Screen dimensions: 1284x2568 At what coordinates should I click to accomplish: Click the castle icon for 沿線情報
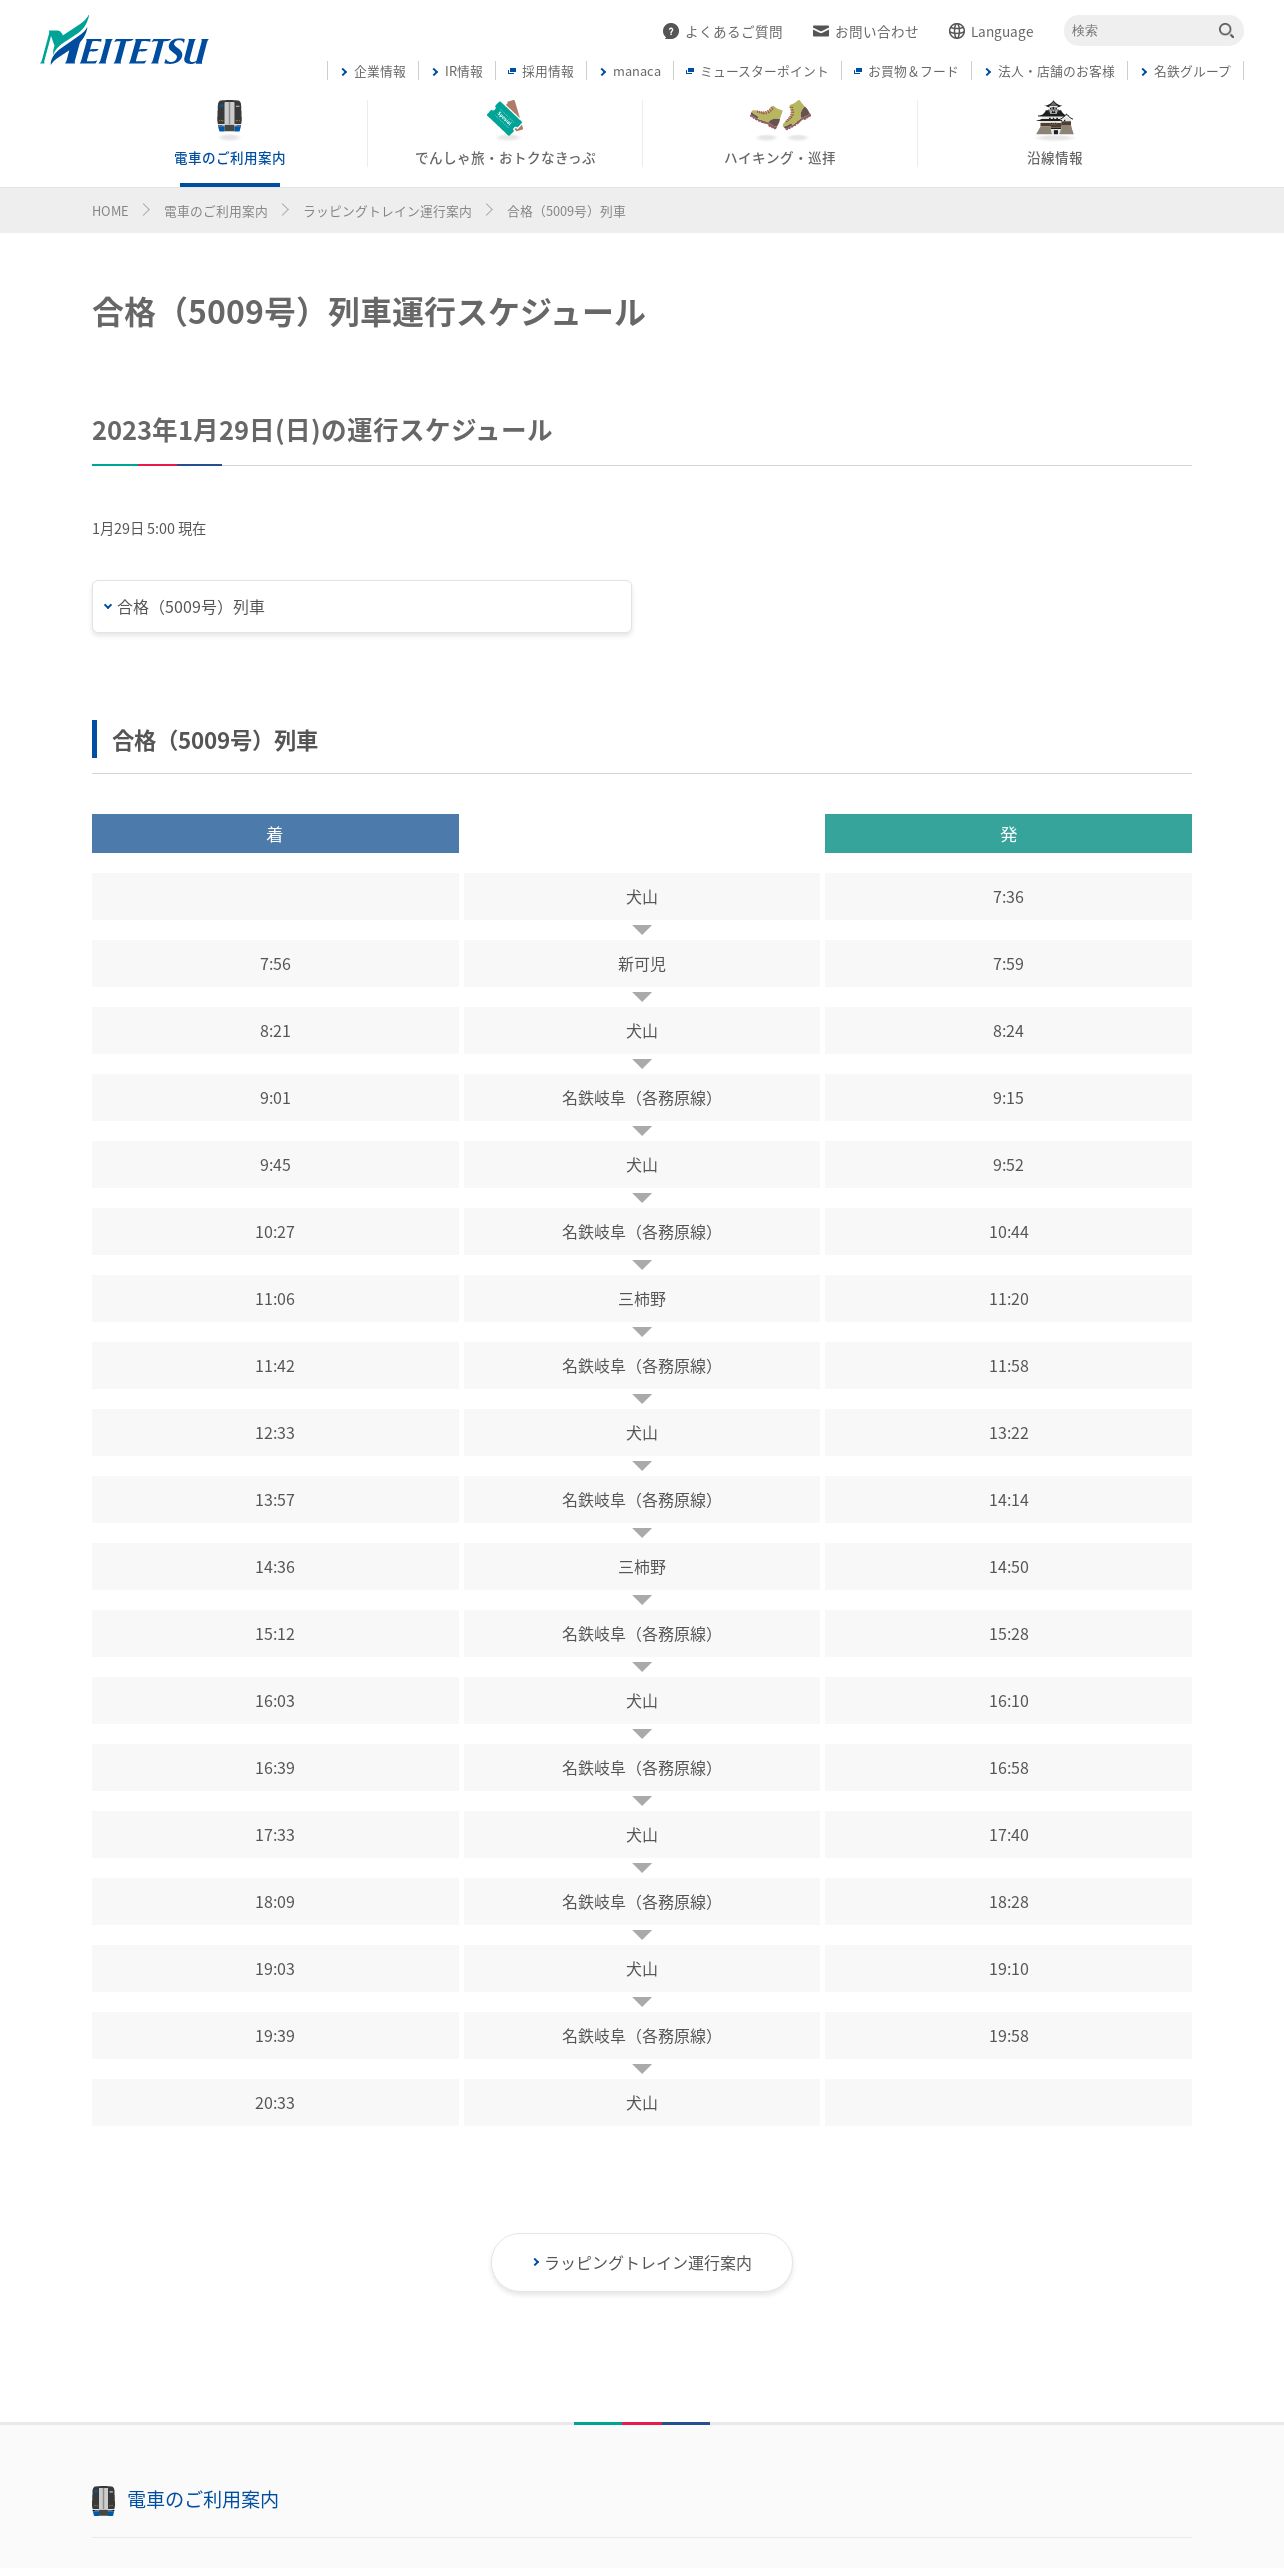click(x=1055, y=117)
